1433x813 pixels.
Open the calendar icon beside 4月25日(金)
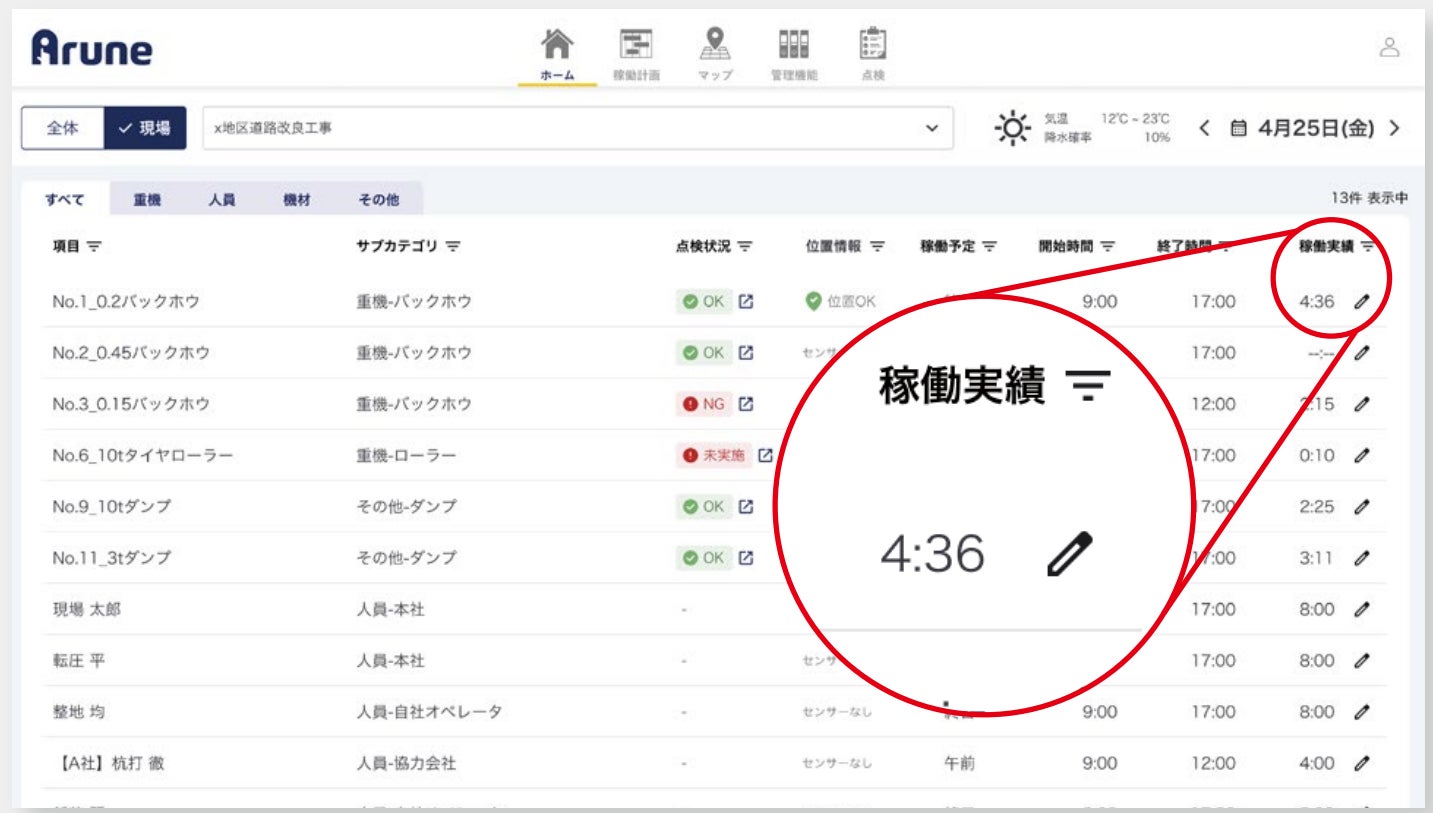tap(1238, 129)
